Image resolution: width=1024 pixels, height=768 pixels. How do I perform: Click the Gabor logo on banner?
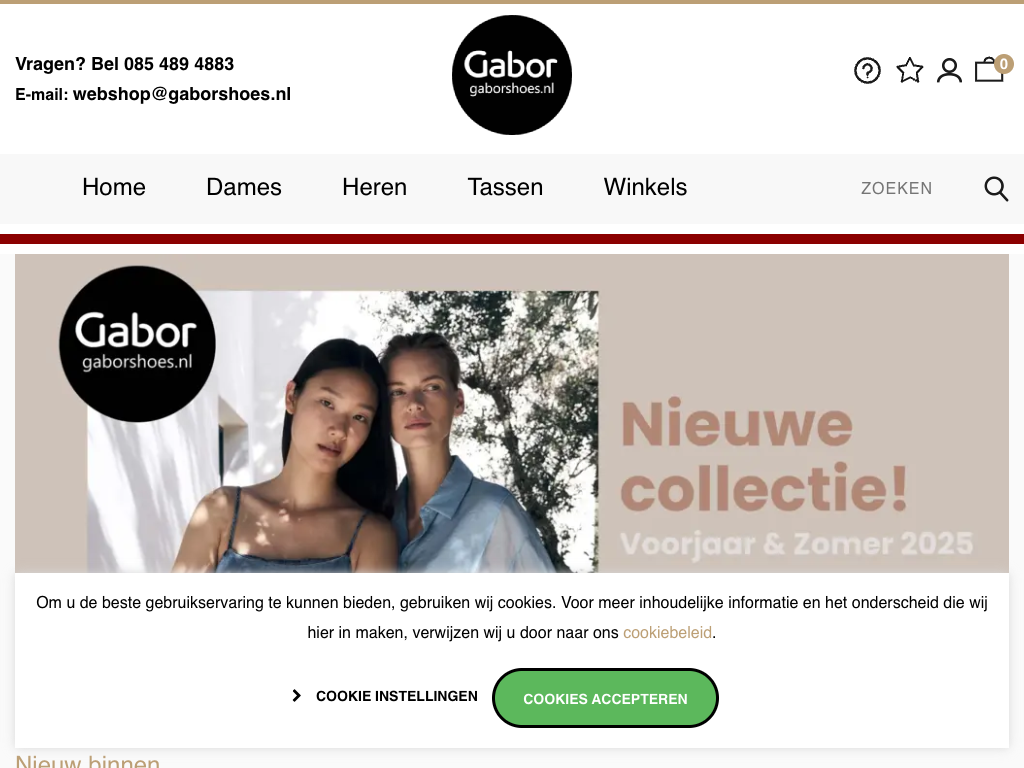click(x=137, y=344)
